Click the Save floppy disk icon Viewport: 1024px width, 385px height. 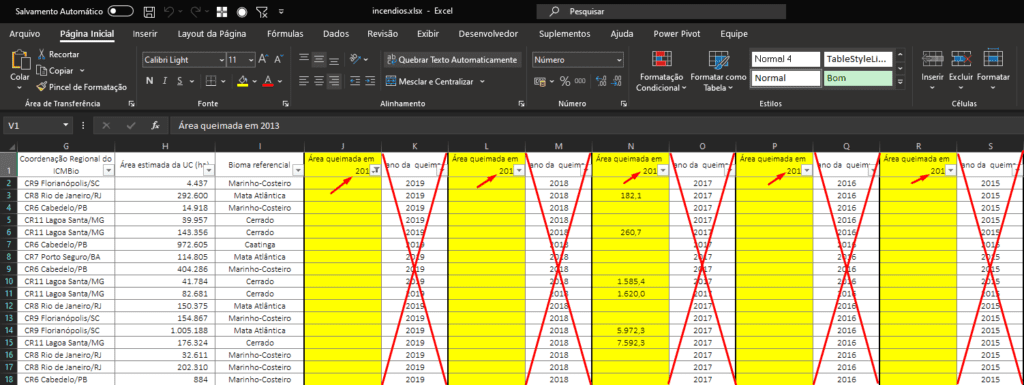(x=149, y=12)
